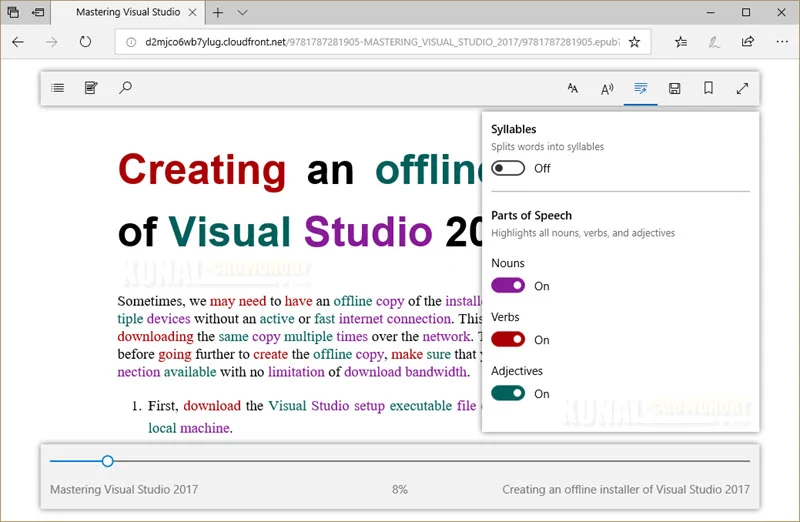Share this page icon
This screenshot has width=800, height=522.
(x=748, y=41)
